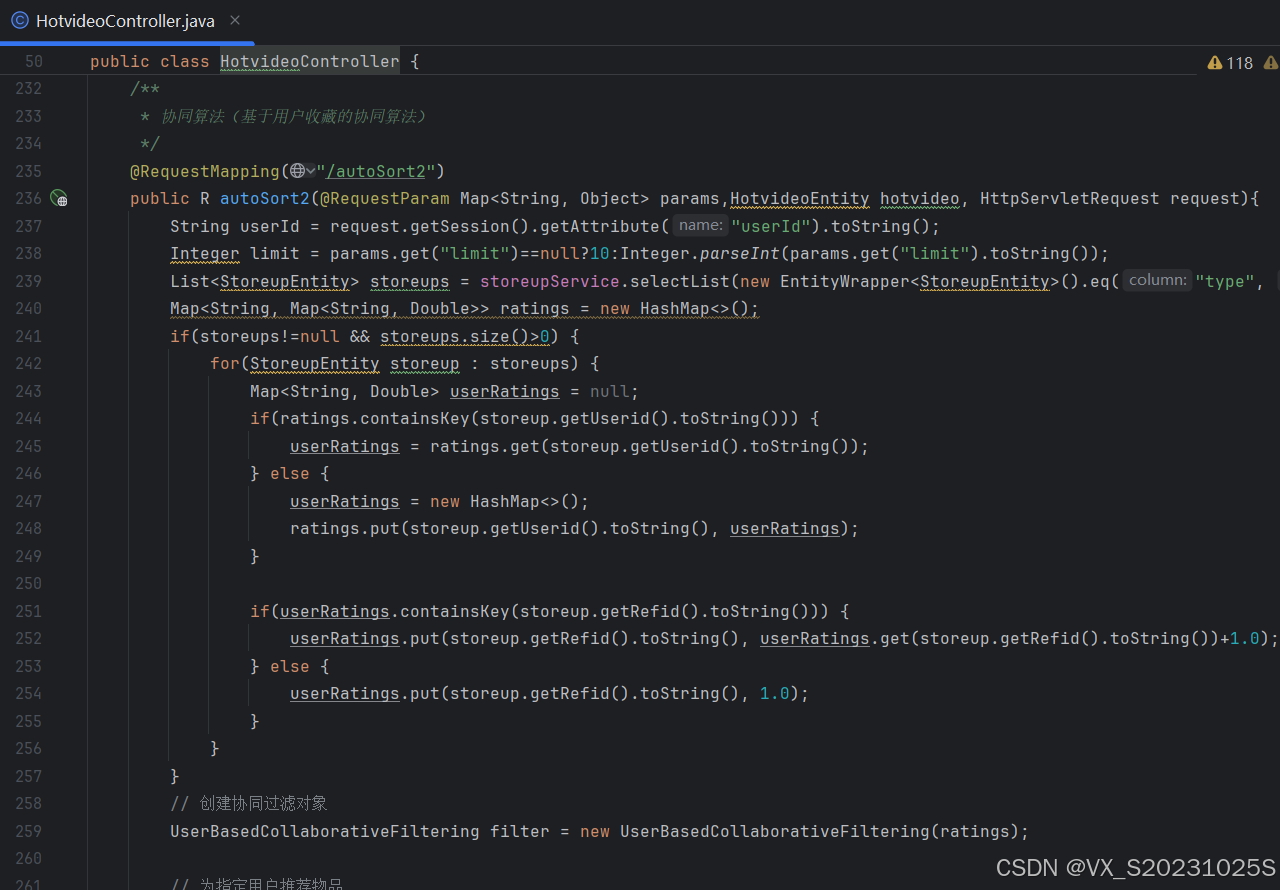The width and height of the screenshot is (1280, 890).
Task: Click the globe icon inside @RequestMapping
Action: click(298, 171)
